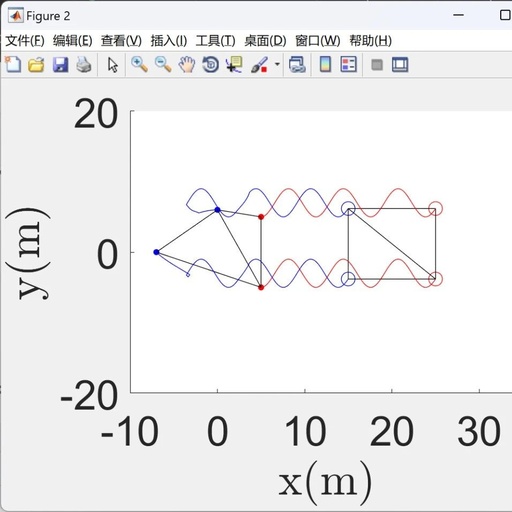Activate the Zoom In magnifier tool
512x512 pixels.
[139, 64]
